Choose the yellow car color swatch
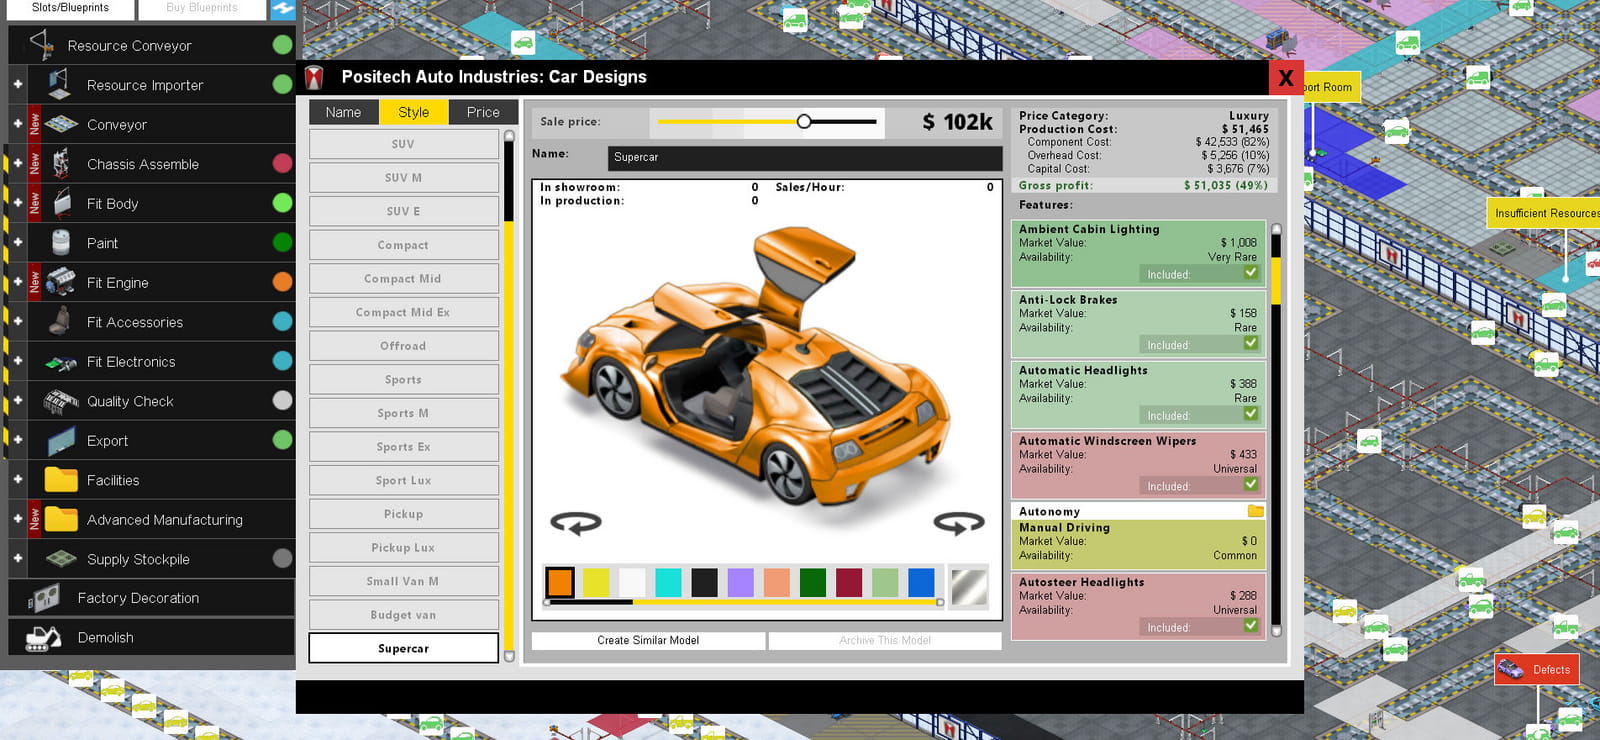 coord(596,582)
